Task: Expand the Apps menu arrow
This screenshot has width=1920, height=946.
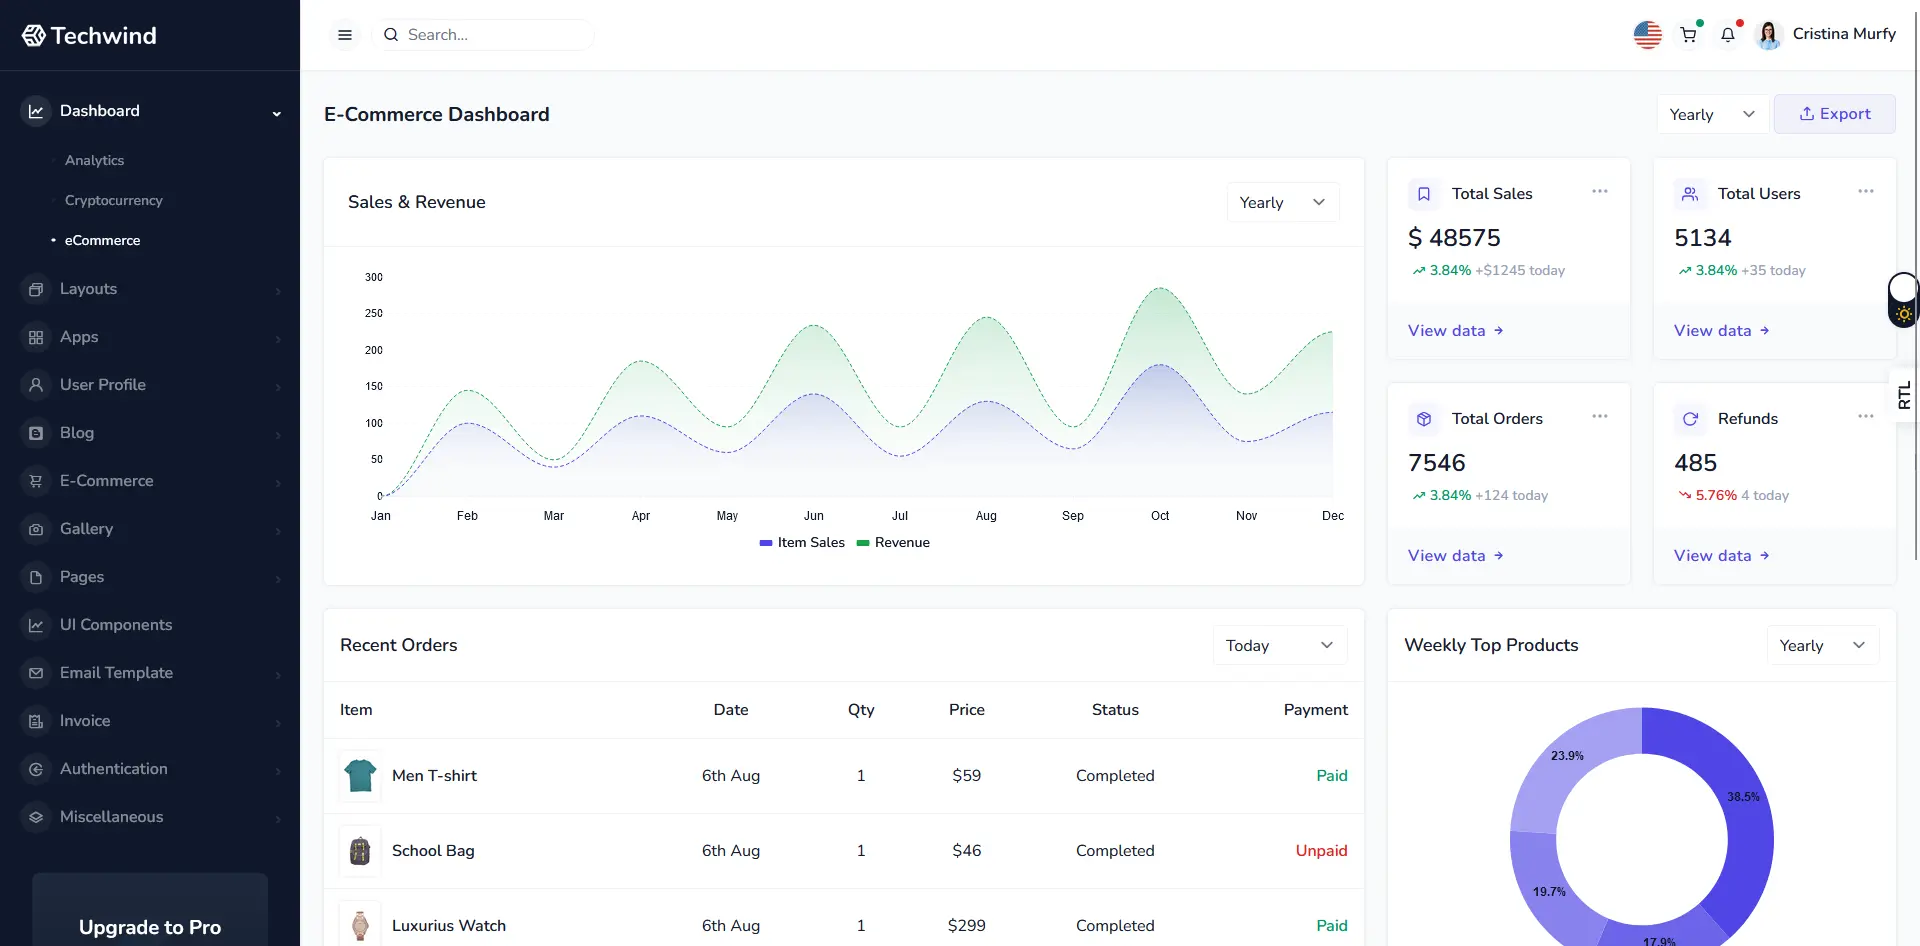Action: coord(278,339)
